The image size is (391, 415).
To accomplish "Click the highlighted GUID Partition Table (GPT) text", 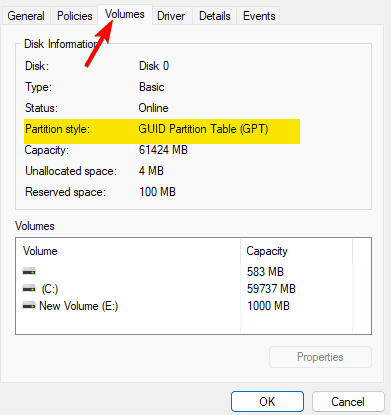I will (203, 129).
